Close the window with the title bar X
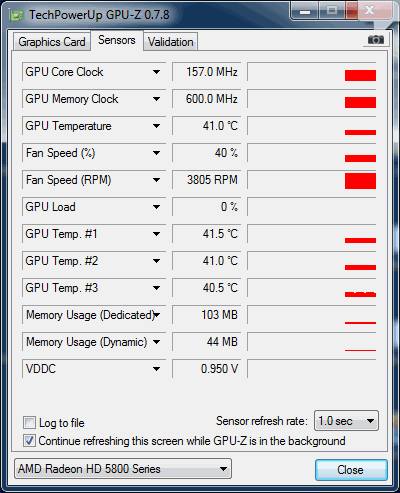This screenshot has height=493, width=400. tap(369, 11)
